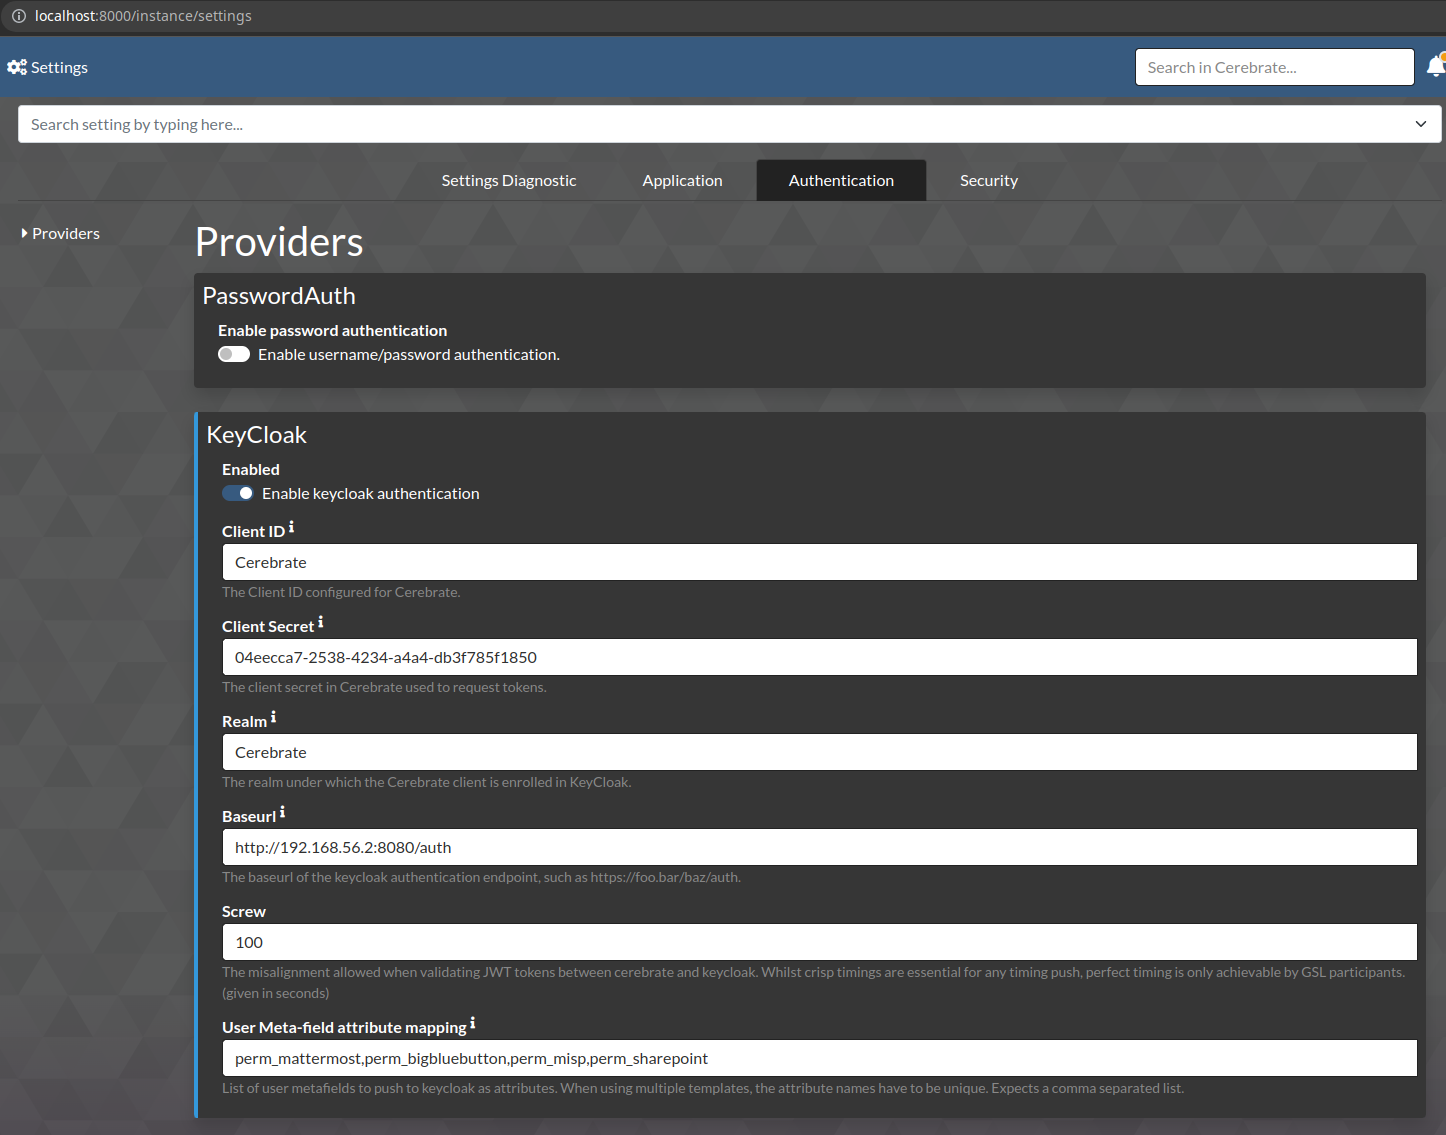Open the notifications bell icon
Viewport: 1446px width, 1135px height.
pyautogui.click(x=1436, y=67)
